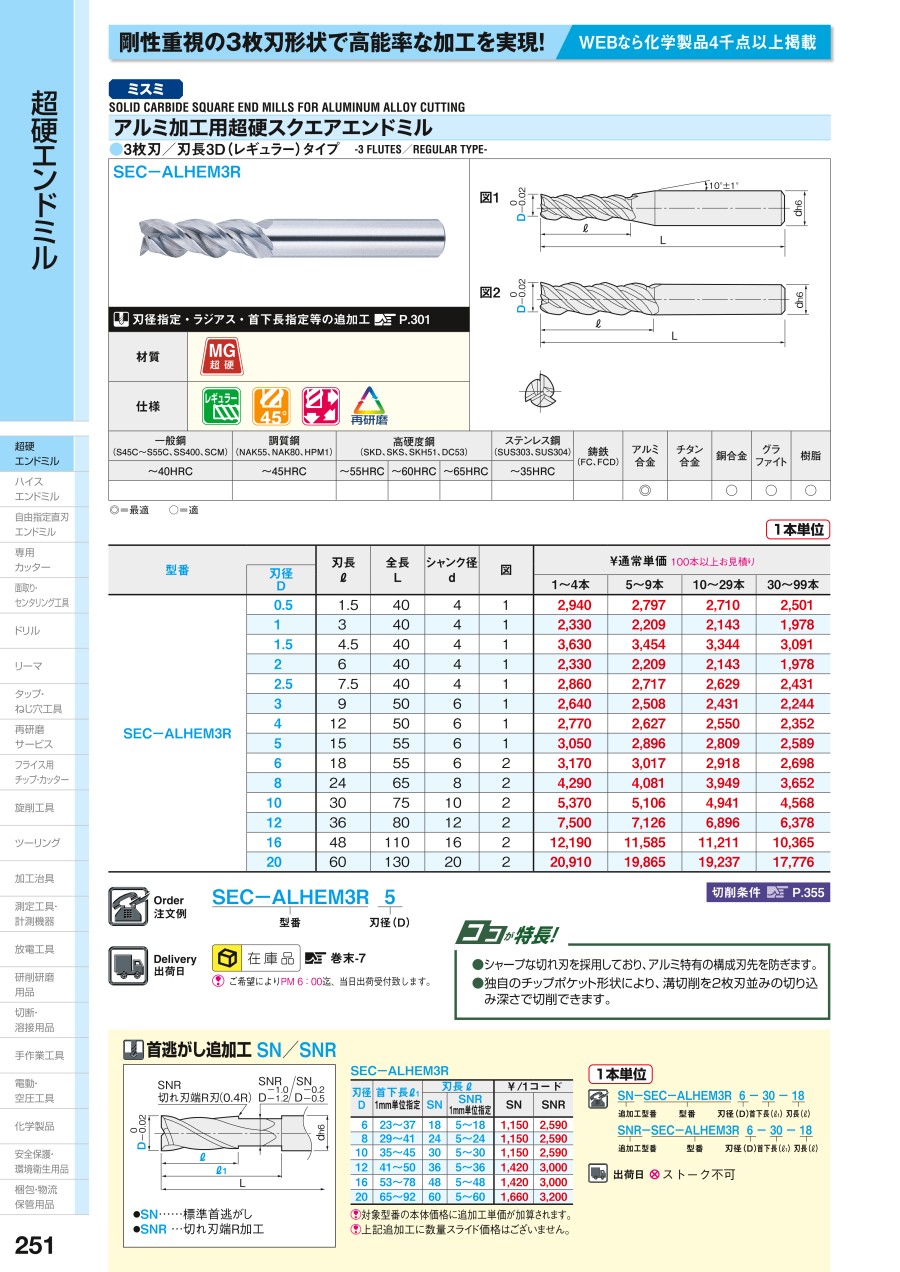This screenshot has height=1272, width=900.
Task: Go to the ドリル sidebar section
Action: (28, 631)
